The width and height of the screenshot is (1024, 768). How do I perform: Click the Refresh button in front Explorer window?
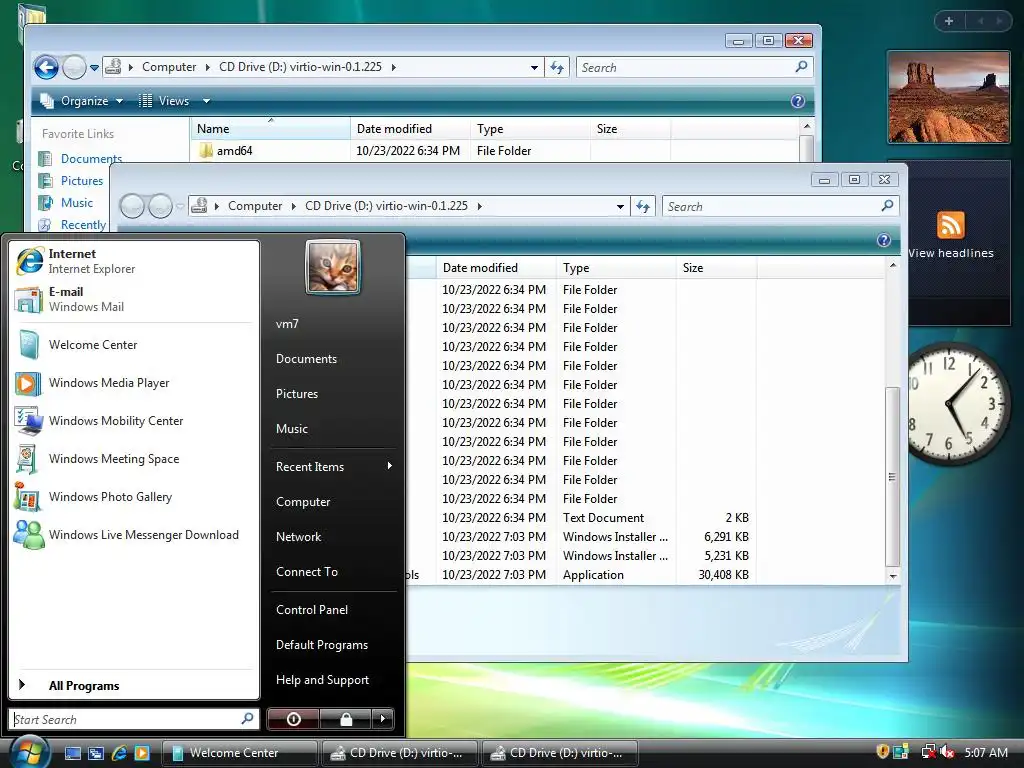coord(643,206)
